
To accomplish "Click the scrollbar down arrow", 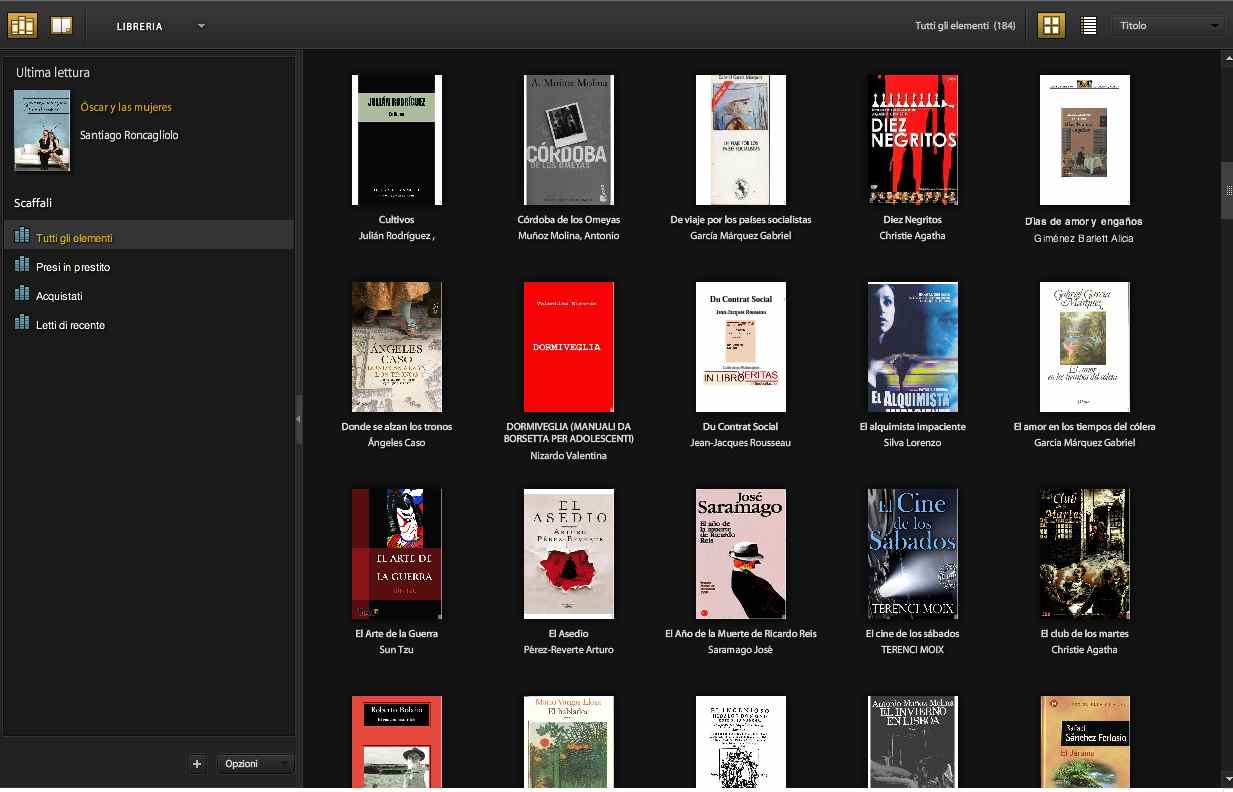I will [x=1227, y=778].
